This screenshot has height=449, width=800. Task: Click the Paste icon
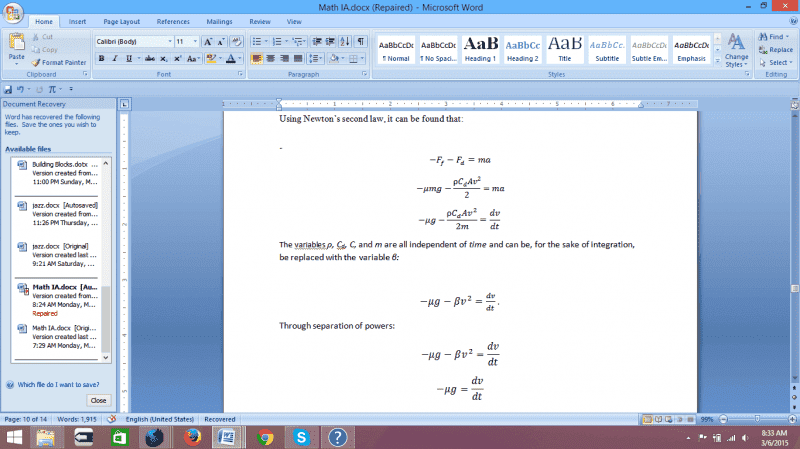pos(16,46)
